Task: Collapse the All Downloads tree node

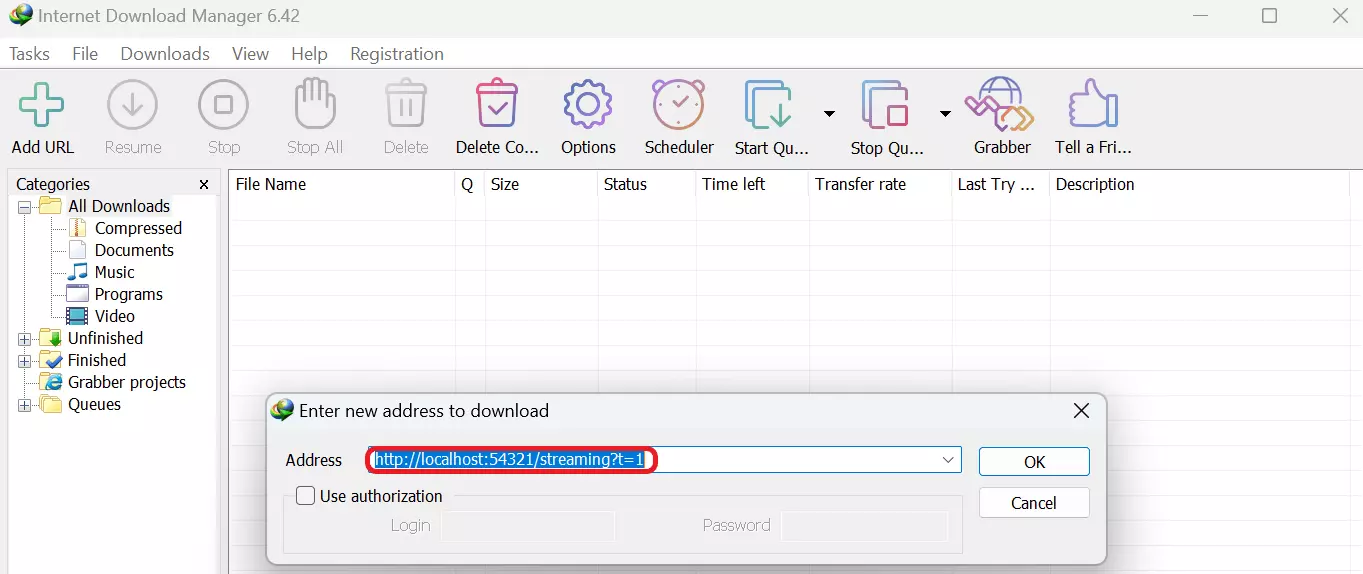Action: coord(25,207)
